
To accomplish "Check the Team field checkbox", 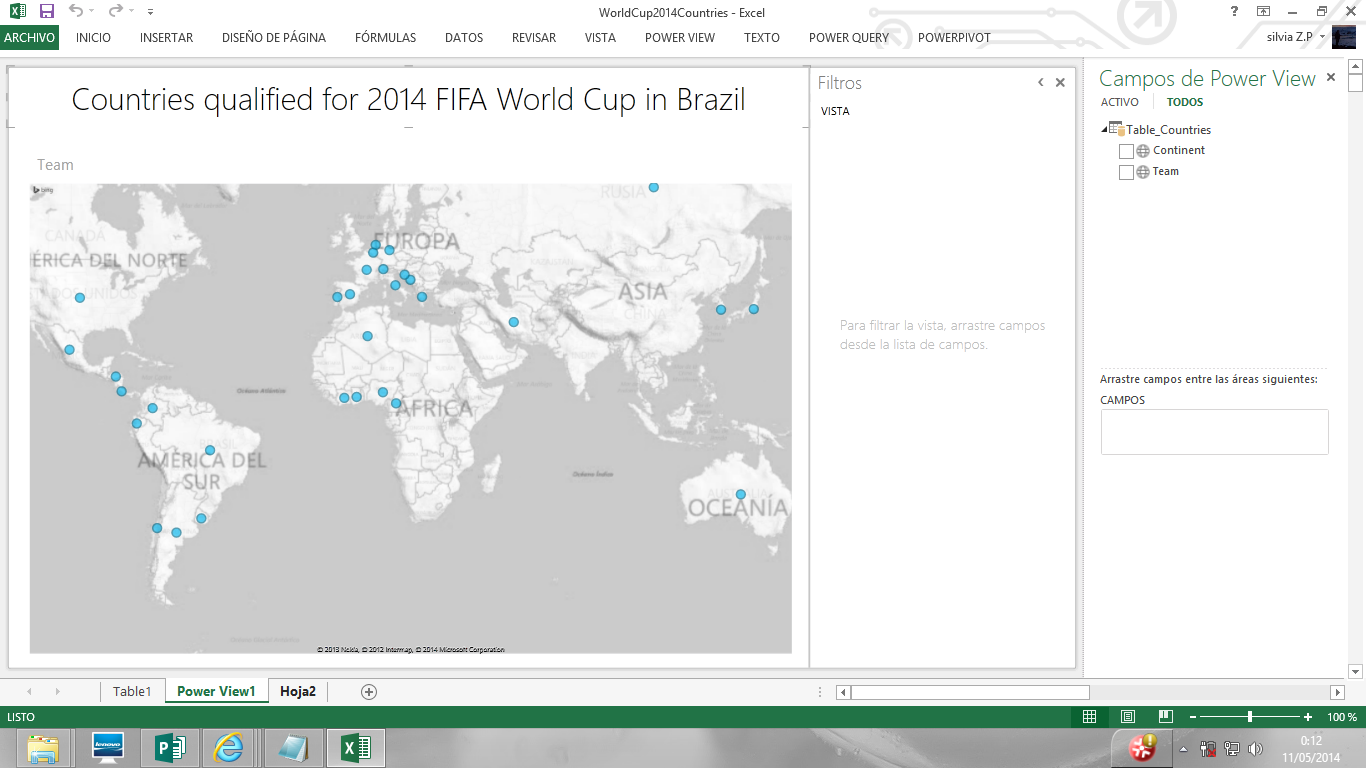I will click(1126, 171).
